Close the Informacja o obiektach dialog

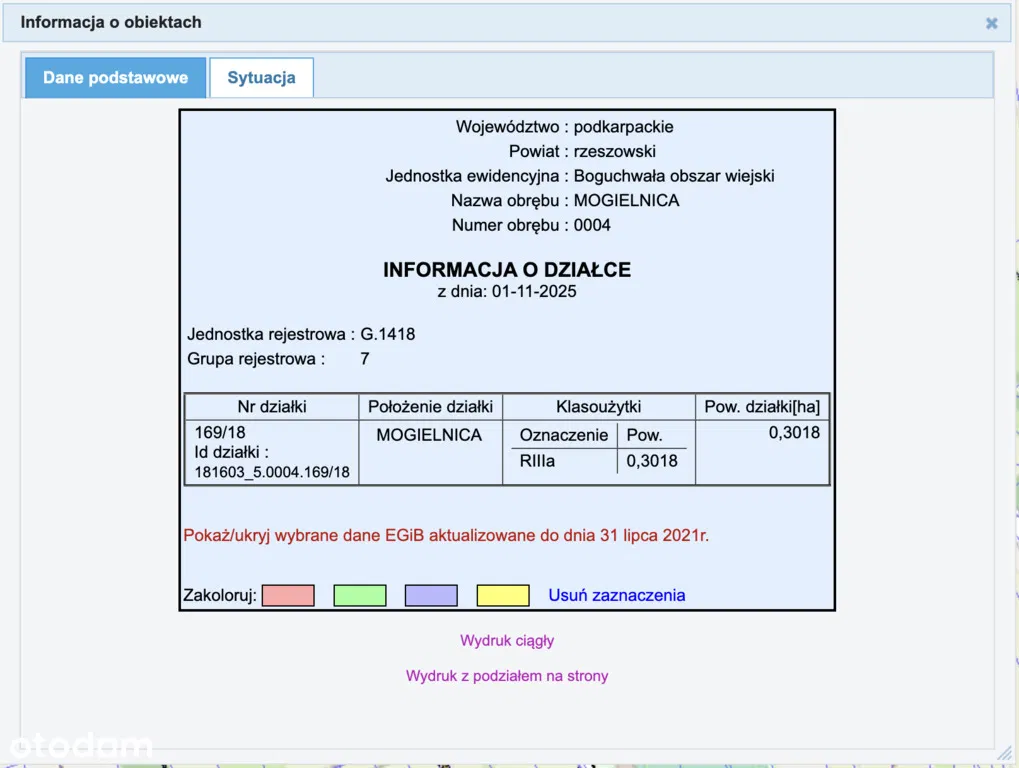click(x=991, y=23)
